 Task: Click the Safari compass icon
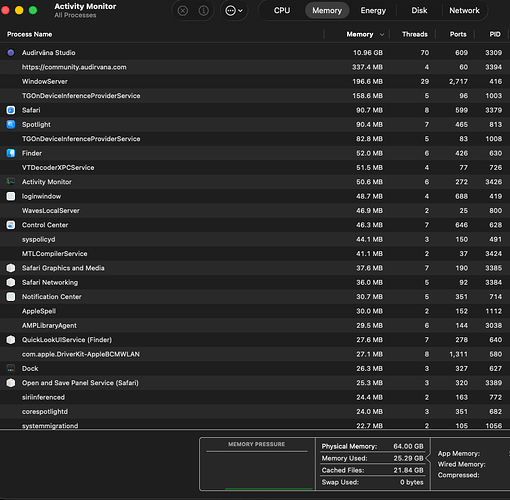coord(11,110)
